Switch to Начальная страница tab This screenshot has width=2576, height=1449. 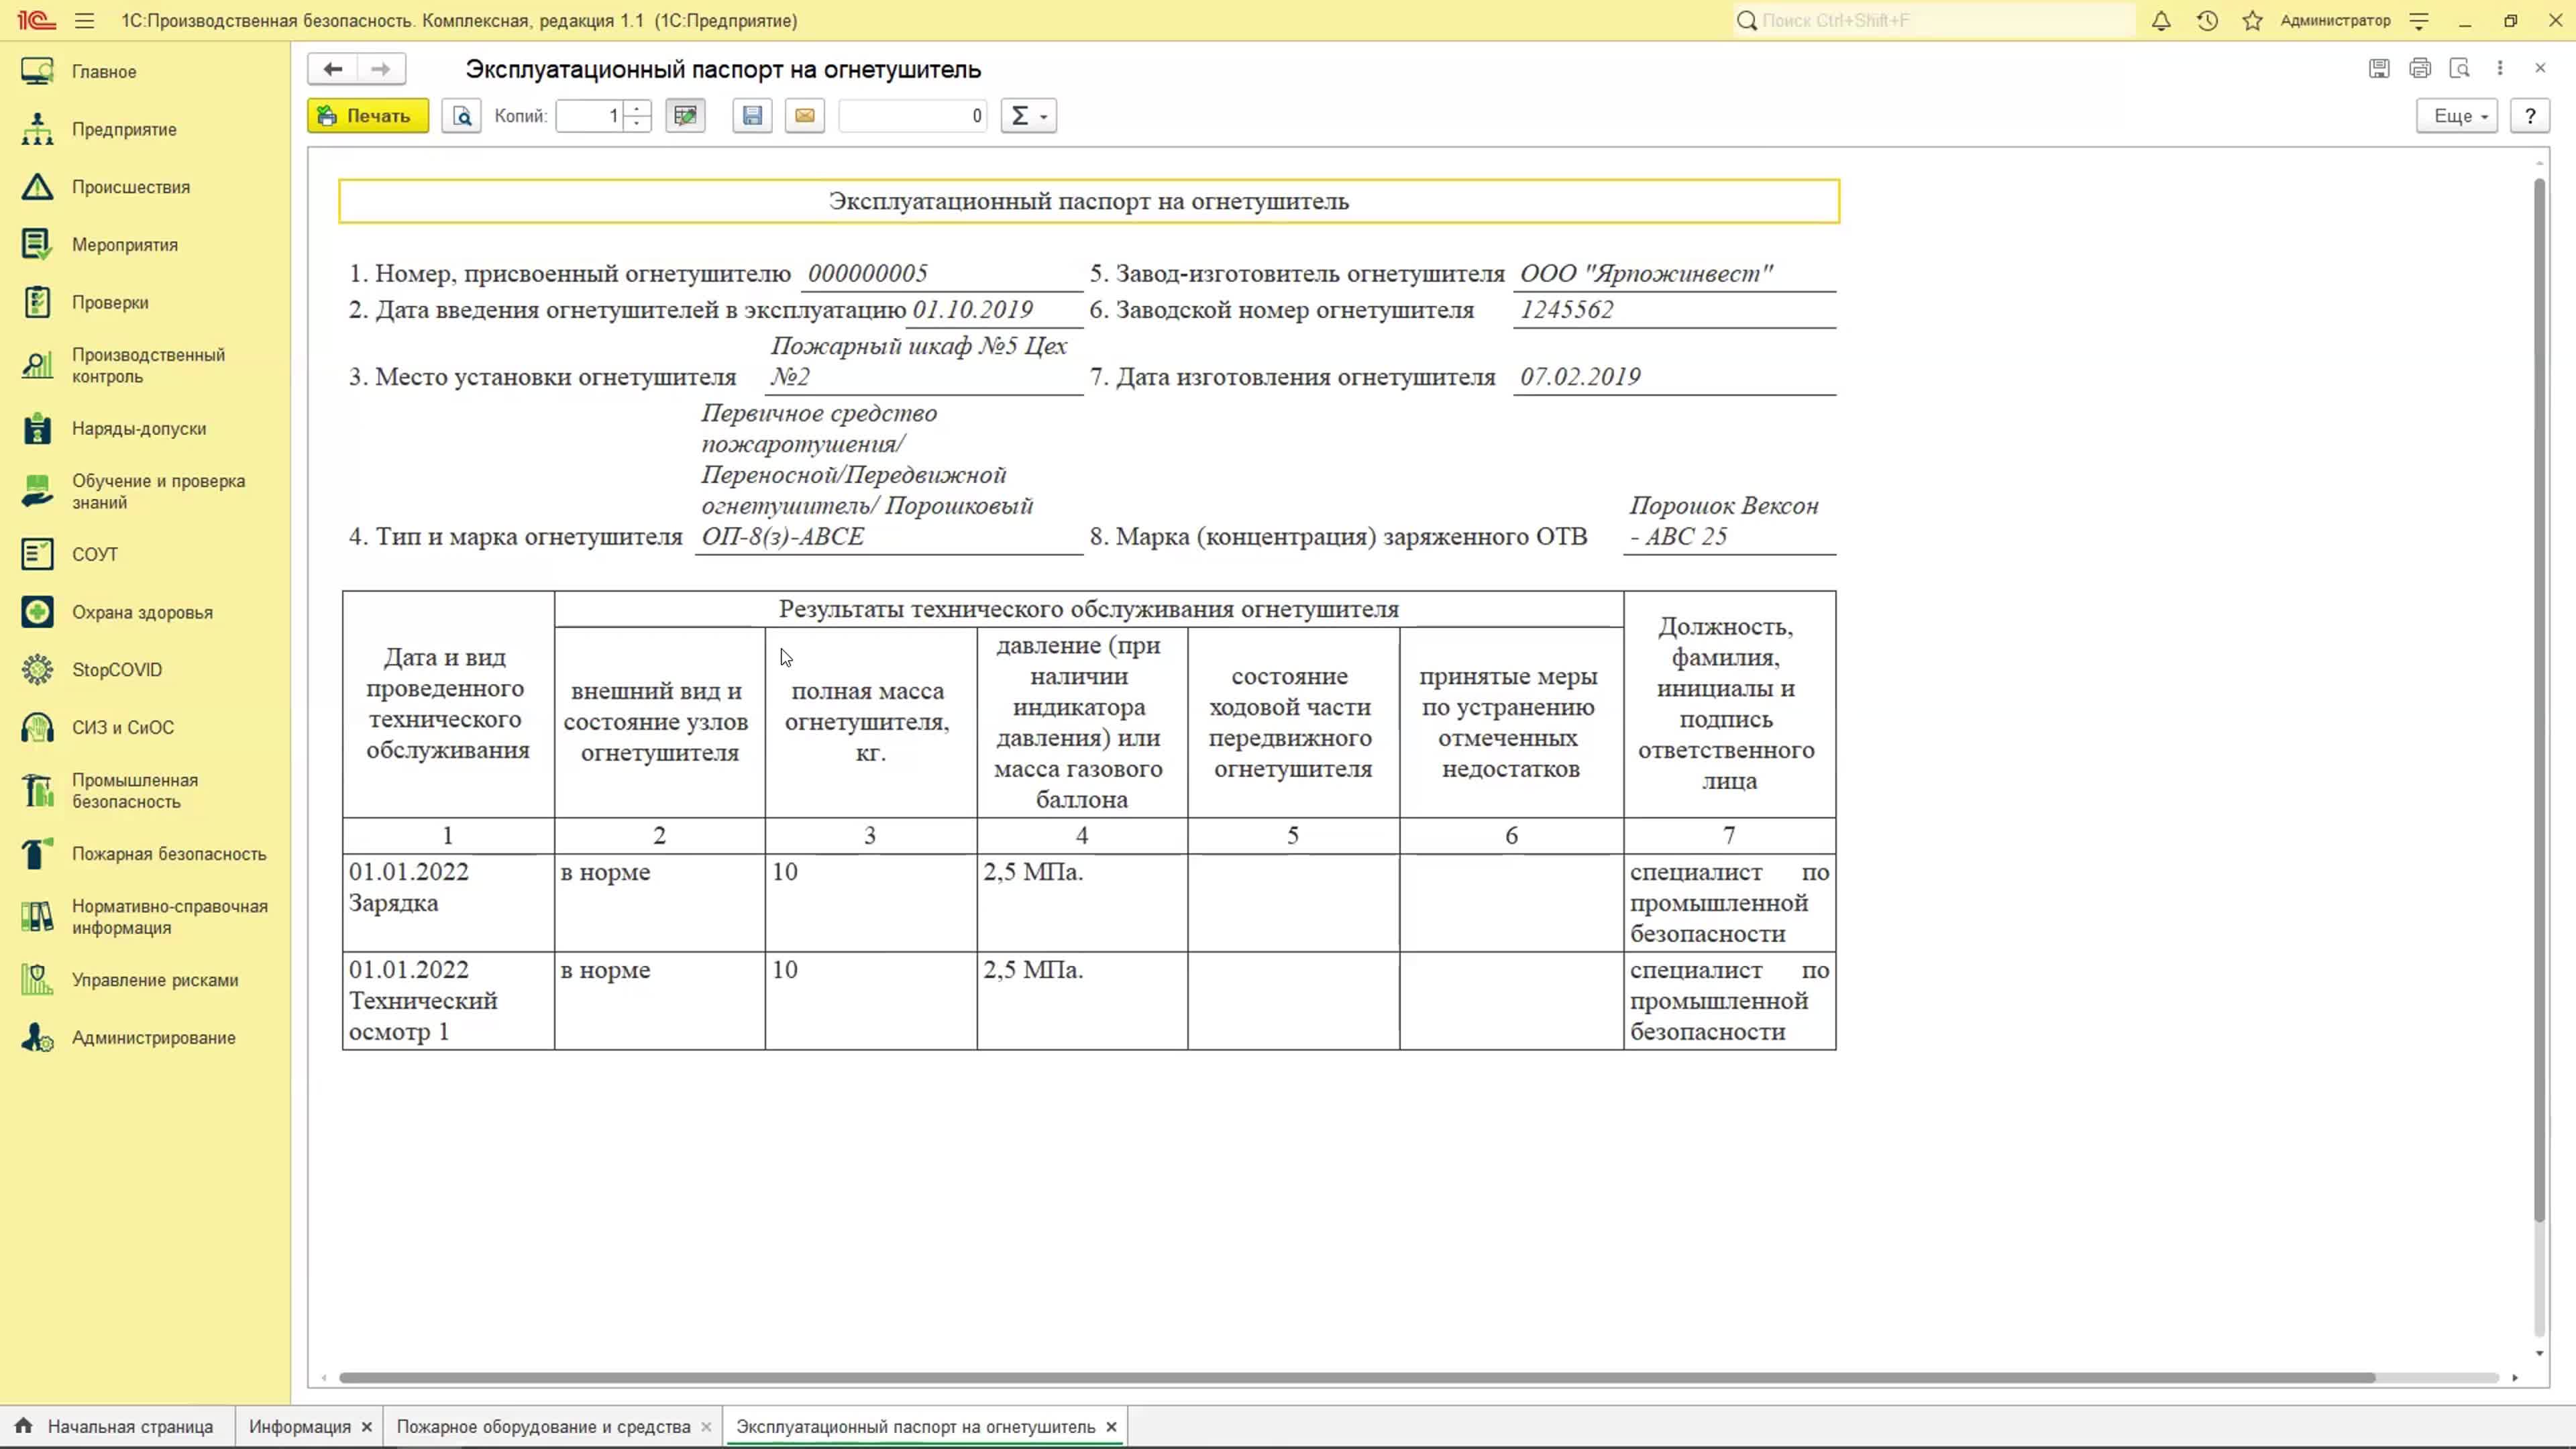[117, 1427]
